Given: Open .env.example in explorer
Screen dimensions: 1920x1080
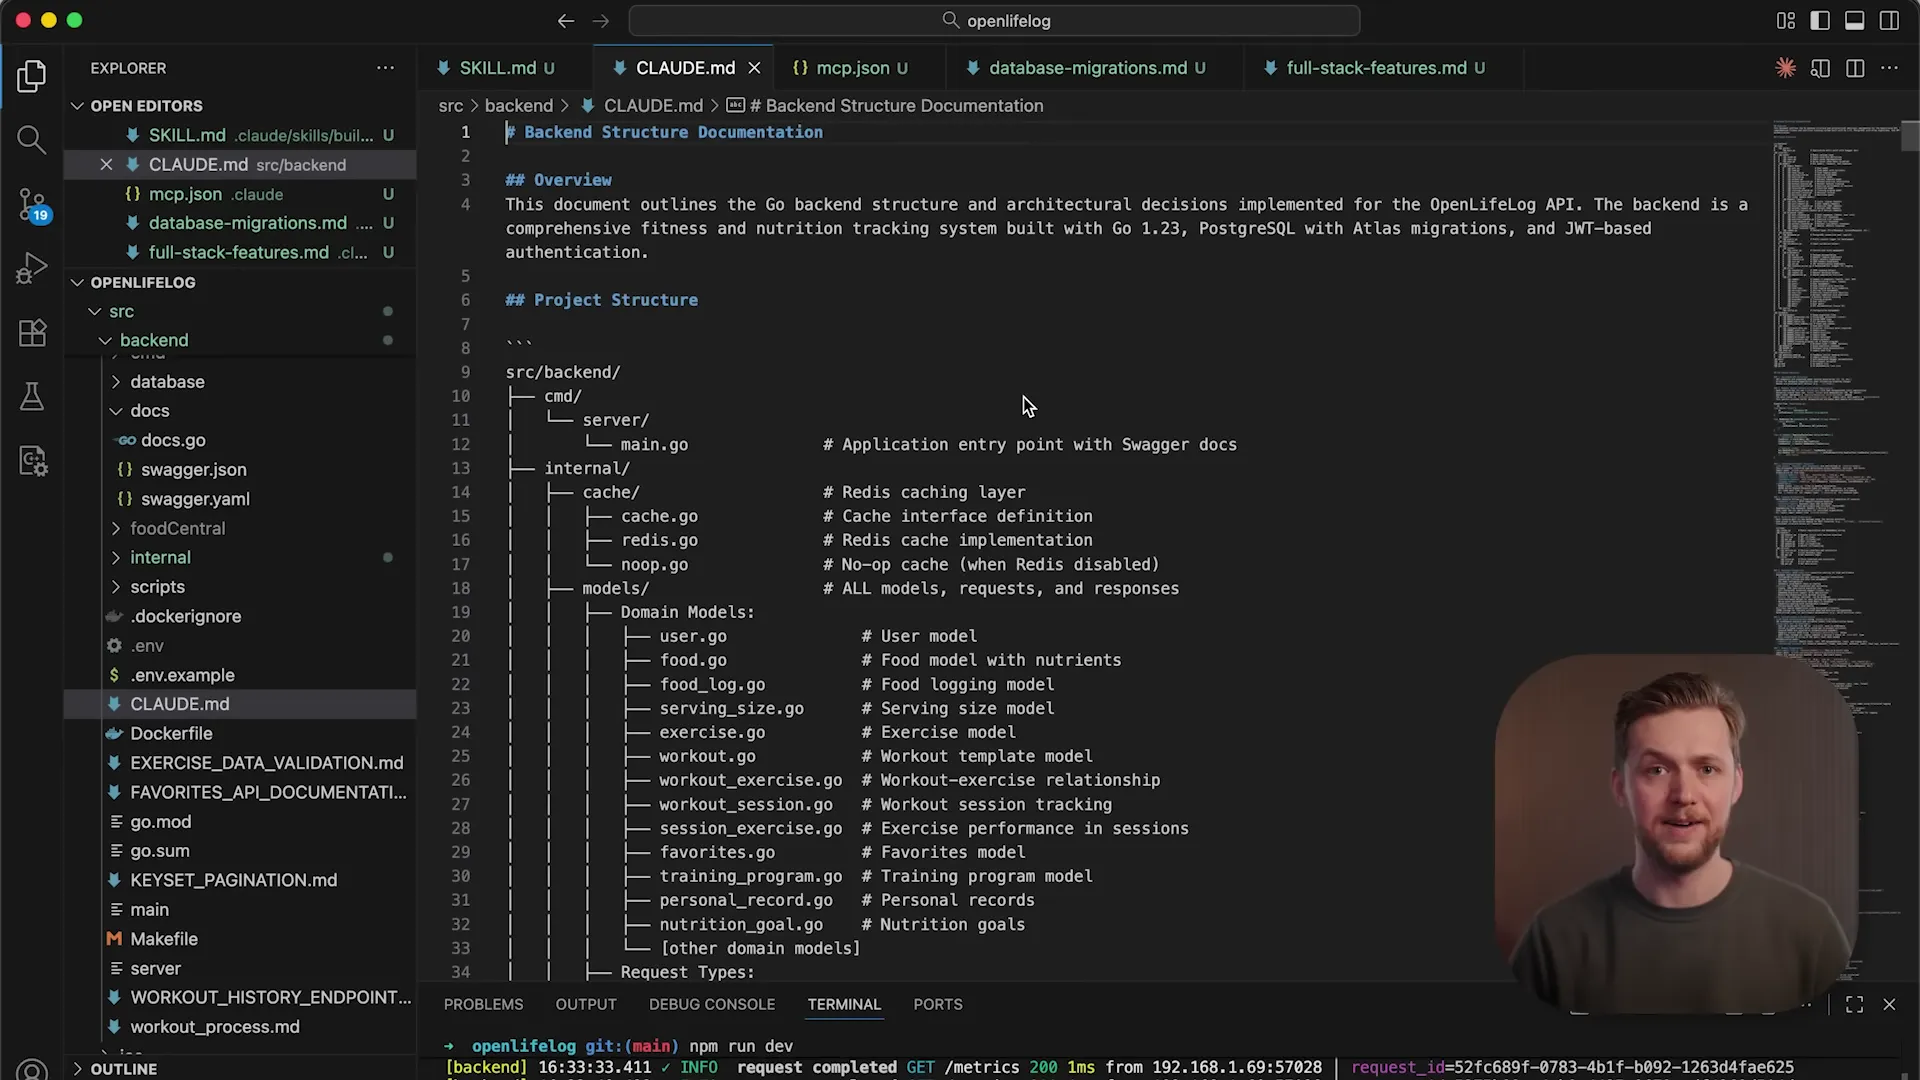Looking at the screenshot, I should point(182,675).
